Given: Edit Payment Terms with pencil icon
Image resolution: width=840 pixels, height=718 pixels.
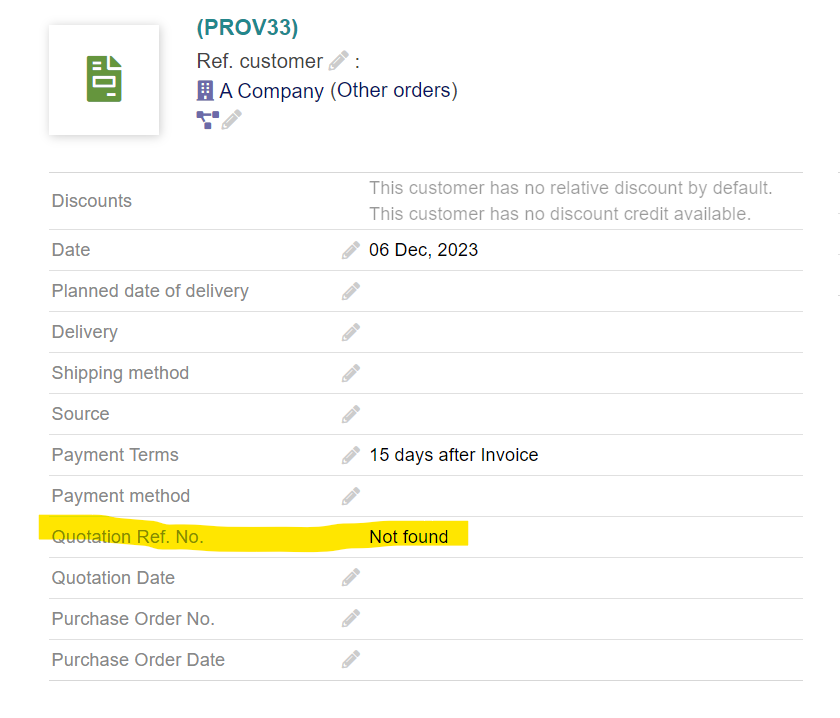Looking at the screenshot, I should pos(350,455).
